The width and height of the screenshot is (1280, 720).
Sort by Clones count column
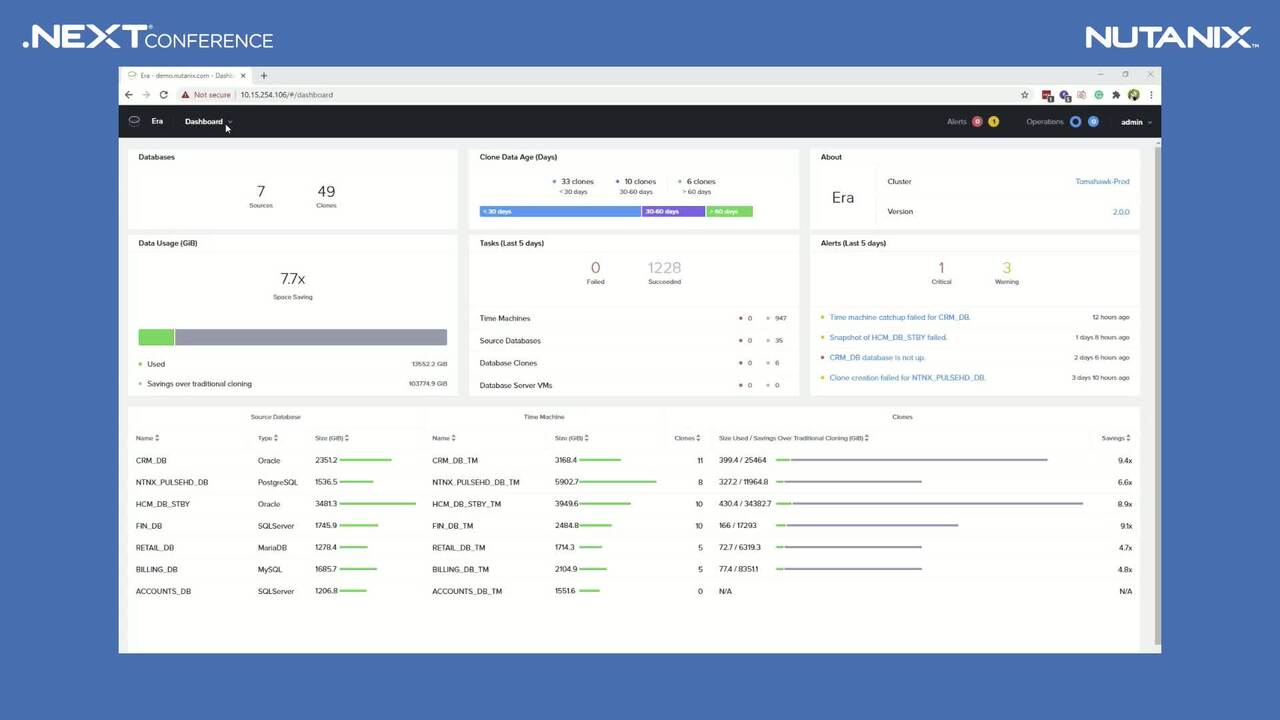click(x=687, y=438)
